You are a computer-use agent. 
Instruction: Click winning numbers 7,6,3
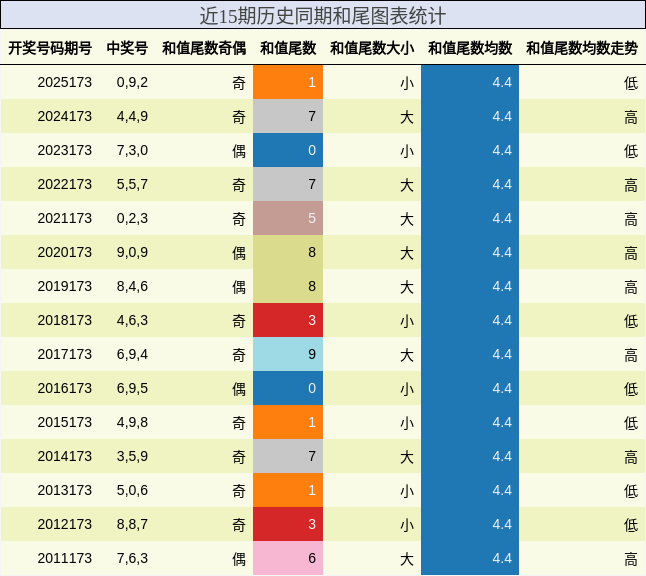click(x=132, y=558)
